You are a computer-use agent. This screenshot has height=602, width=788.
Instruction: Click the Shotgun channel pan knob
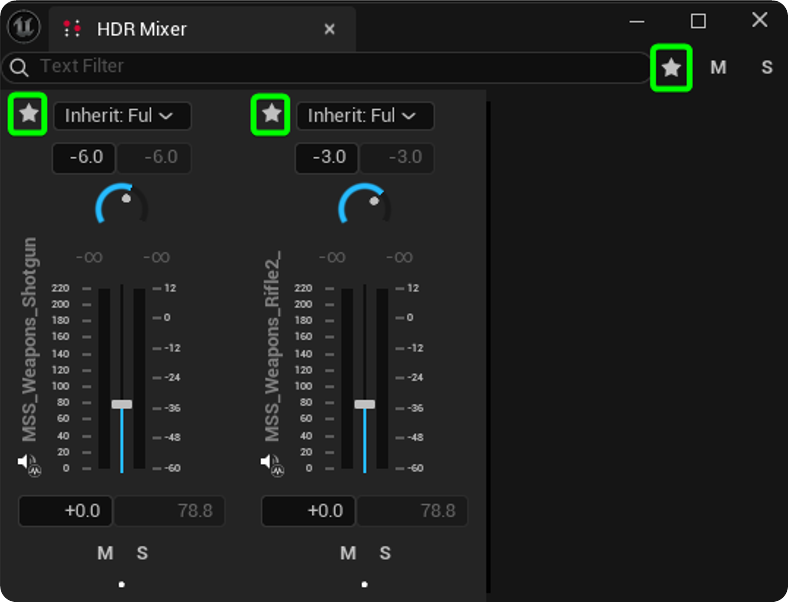point(122,204)
